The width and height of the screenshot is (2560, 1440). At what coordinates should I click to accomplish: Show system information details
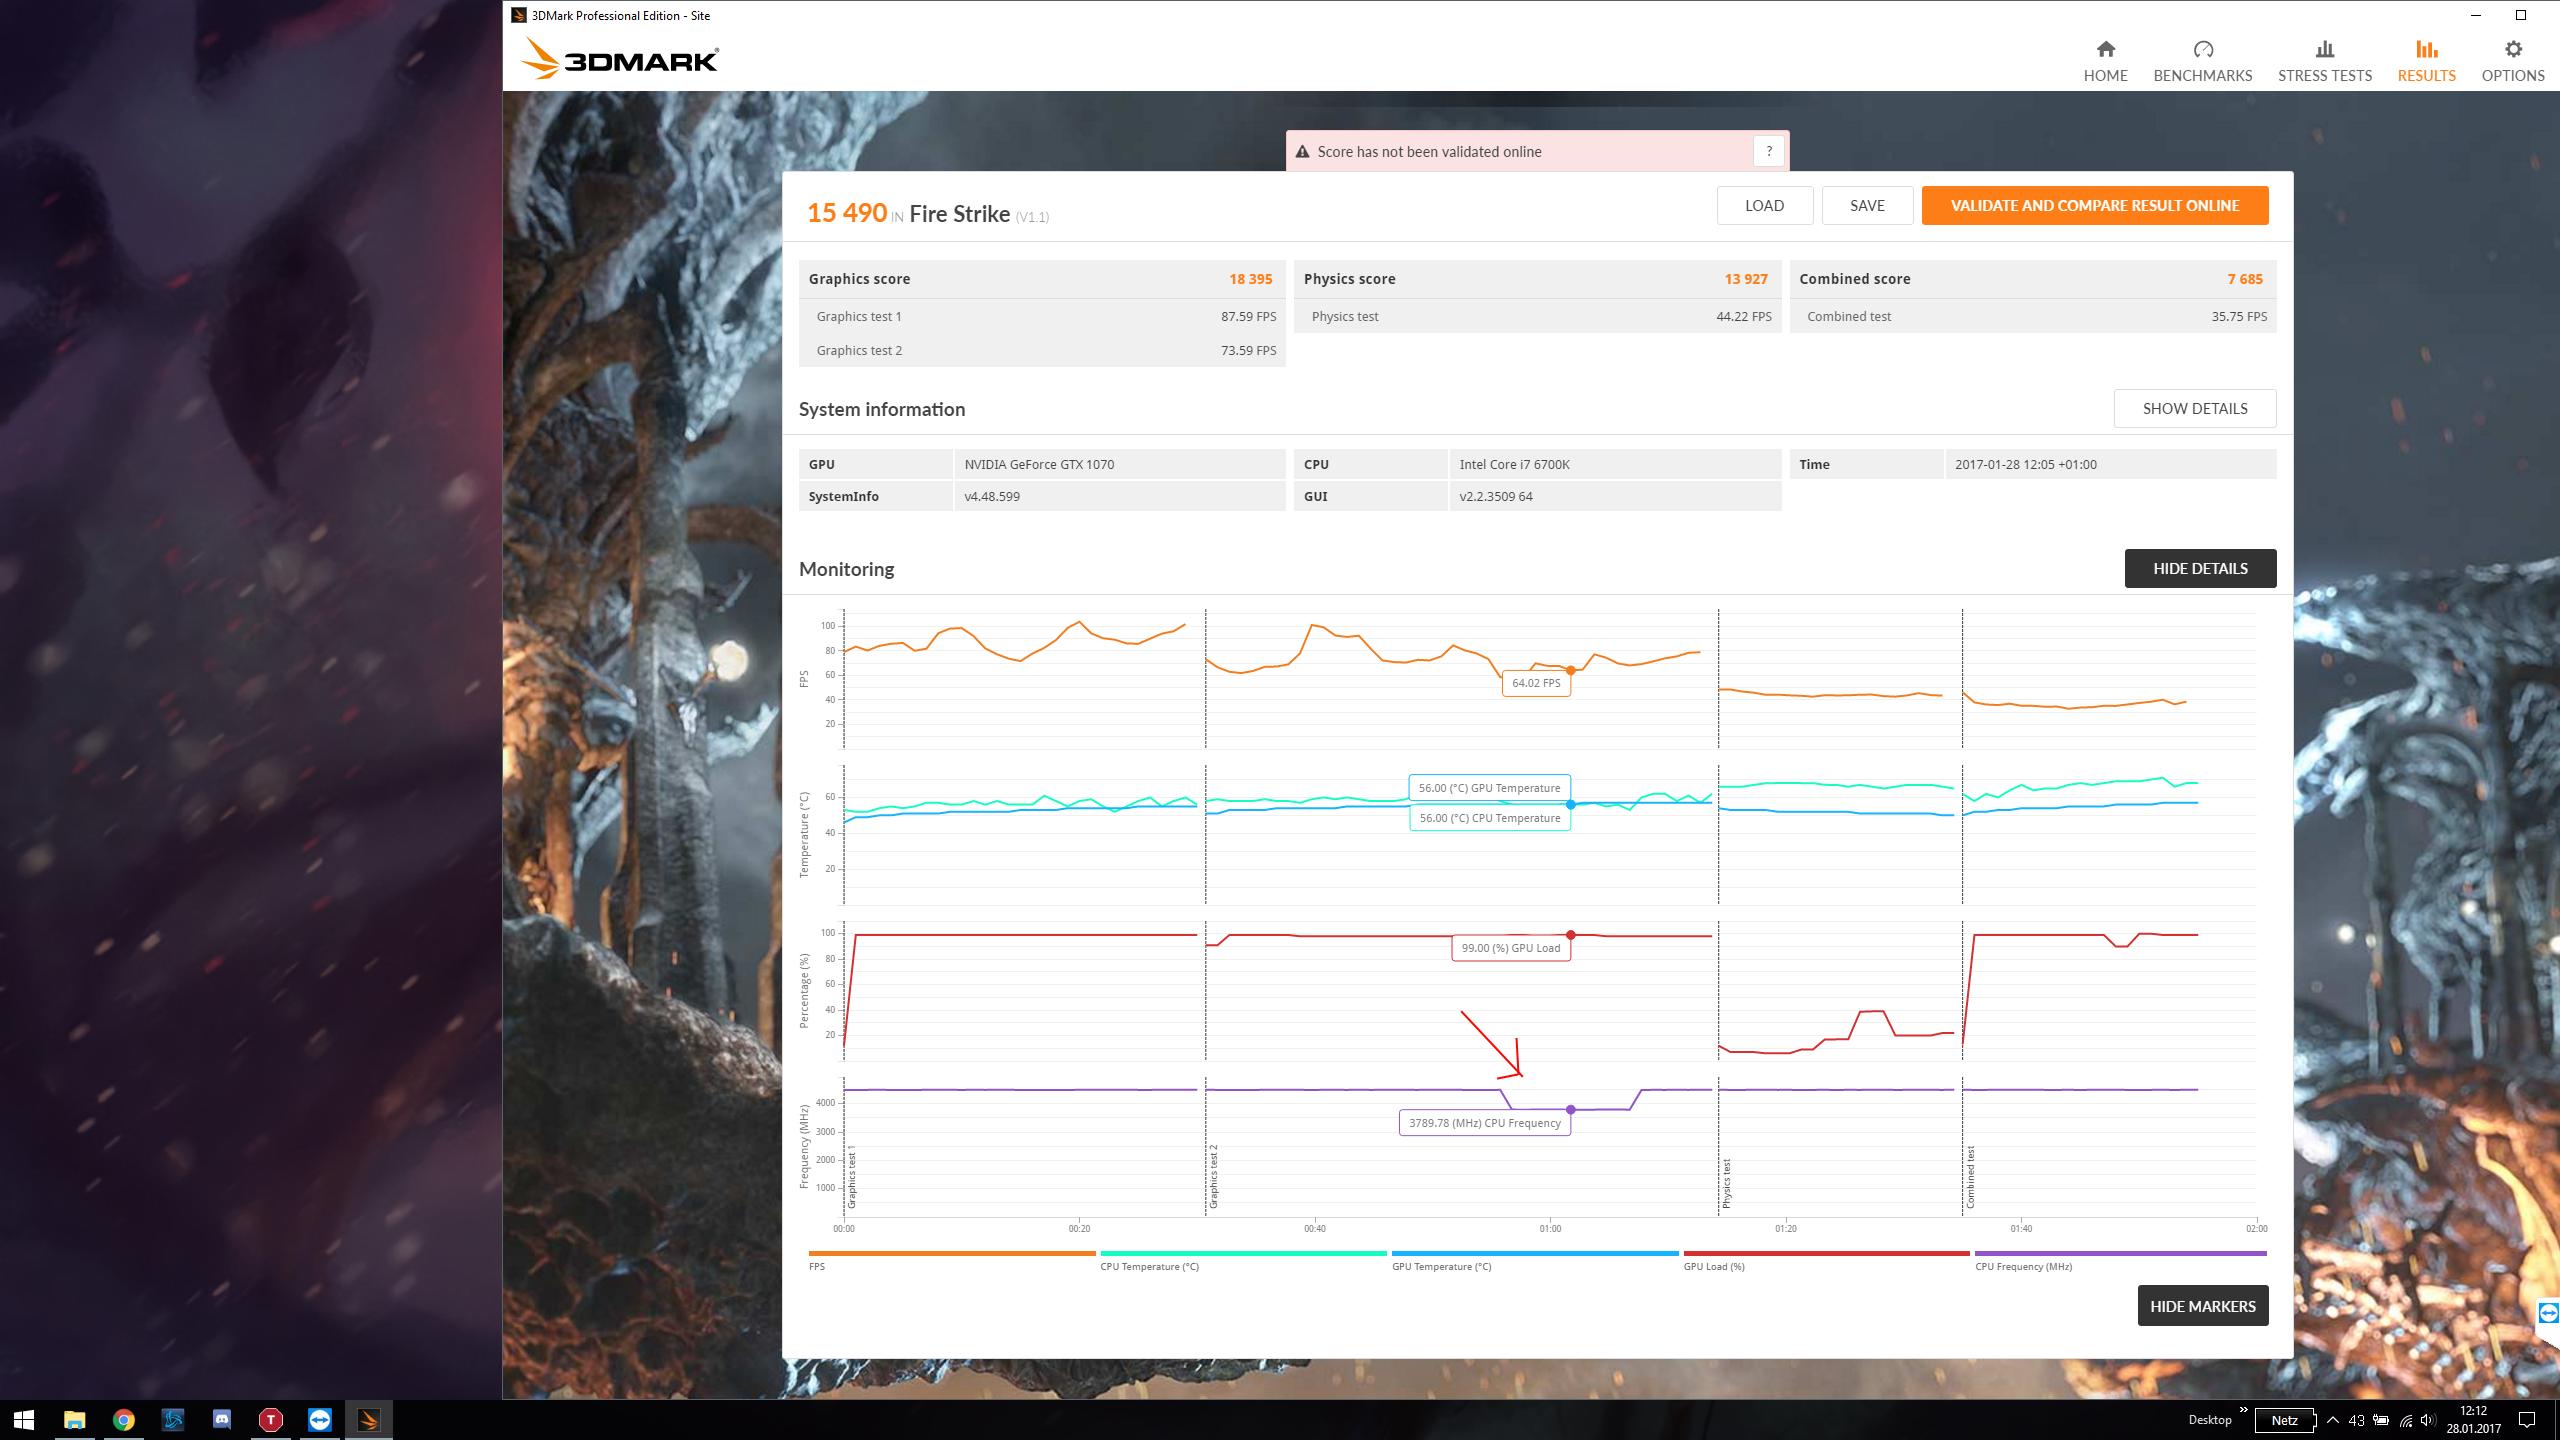click(x=2194, y=408)
